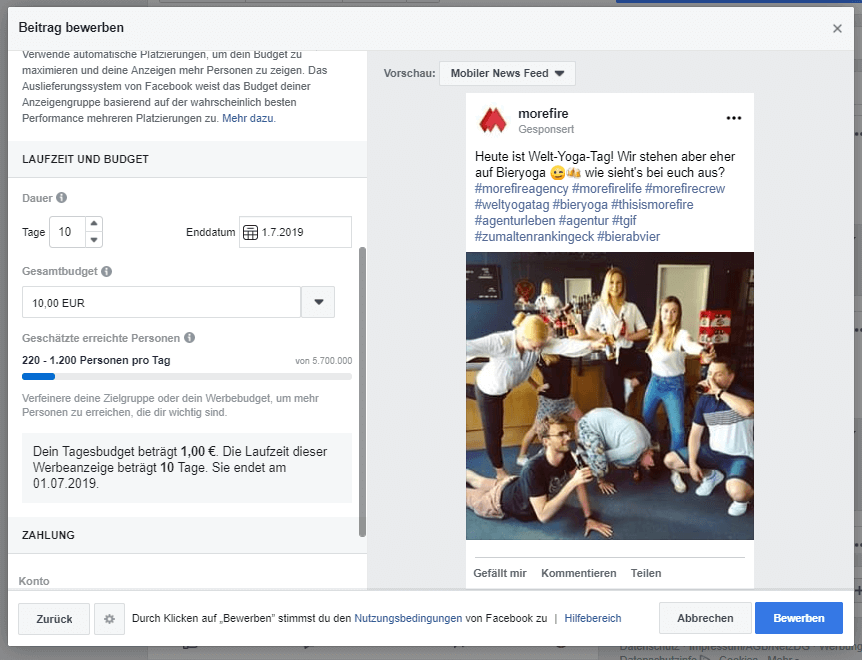862x660 pixels.
Task: Increase Tage with the up arrow
Action: click(x=94, y=223)
